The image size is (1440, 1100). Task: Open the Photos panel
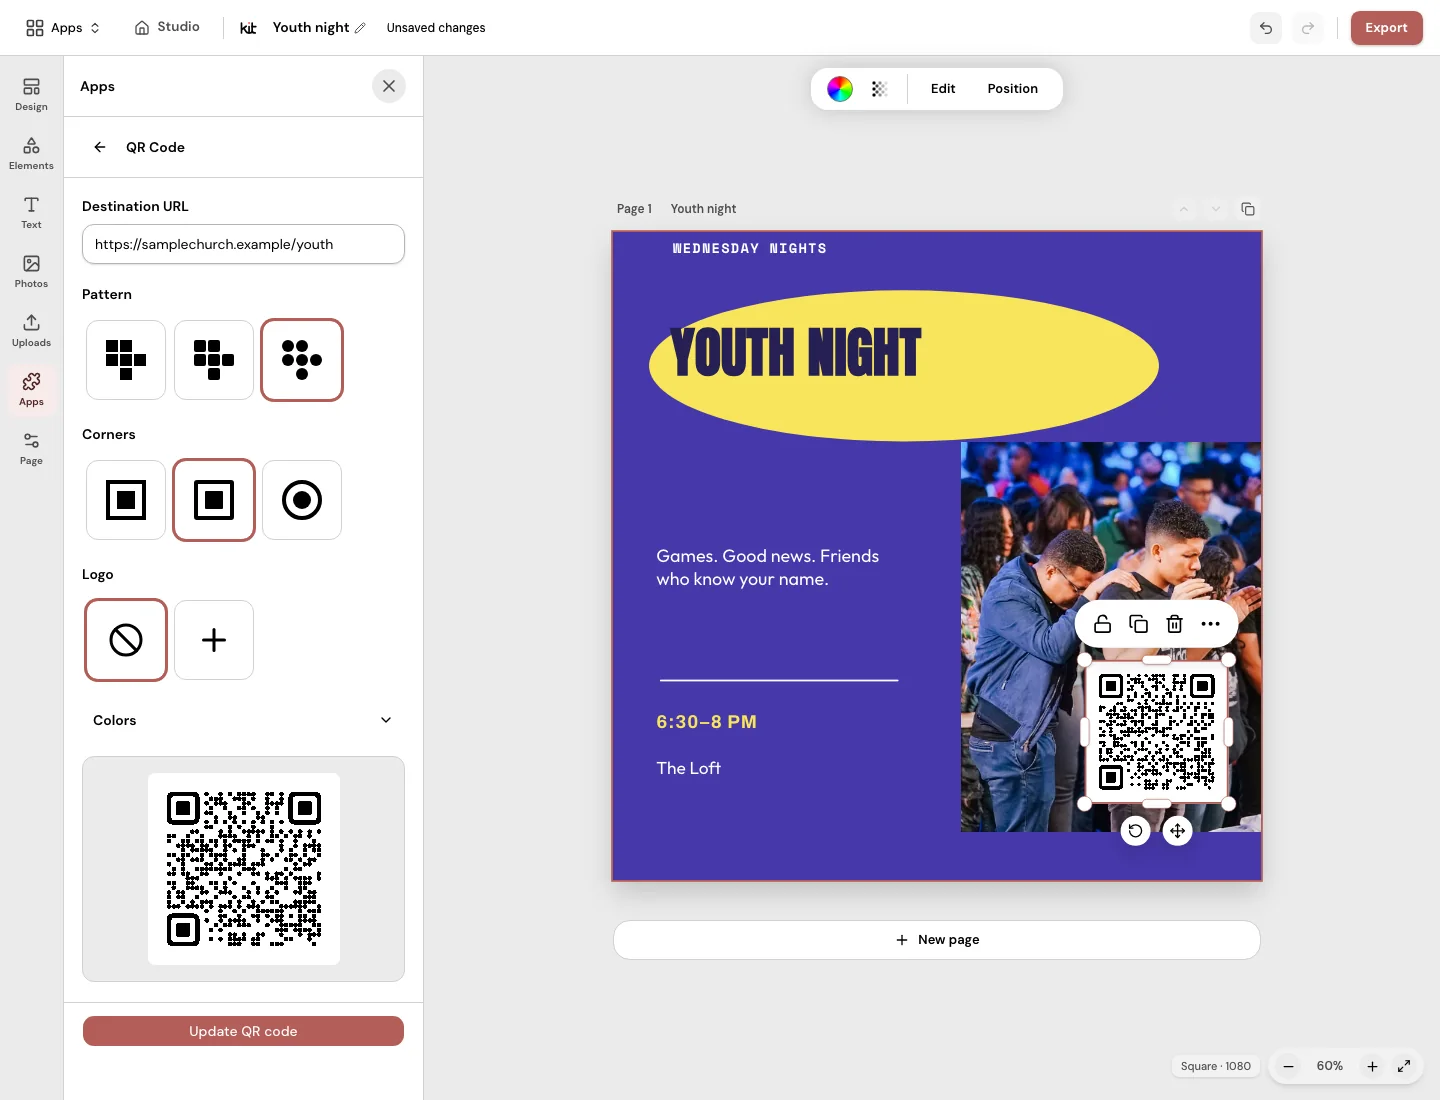click(x=31, y=272)
